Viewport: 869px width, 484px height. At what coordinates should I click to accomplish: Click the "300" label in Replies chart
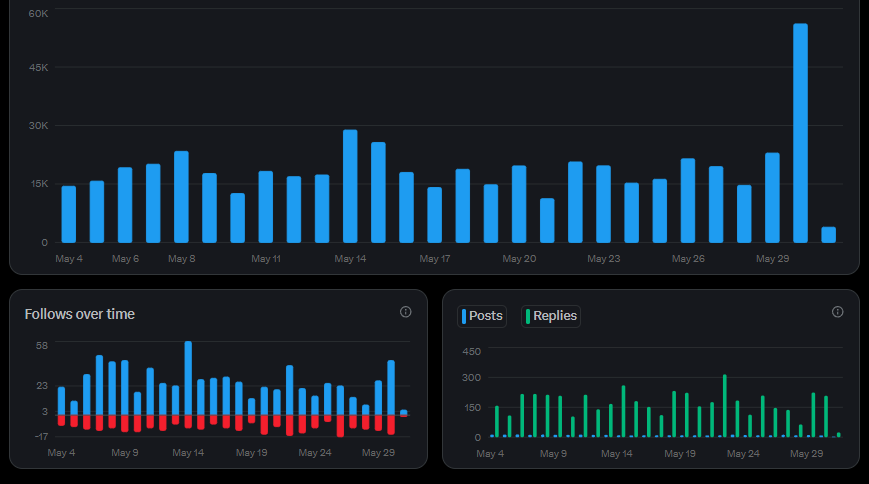472,378
